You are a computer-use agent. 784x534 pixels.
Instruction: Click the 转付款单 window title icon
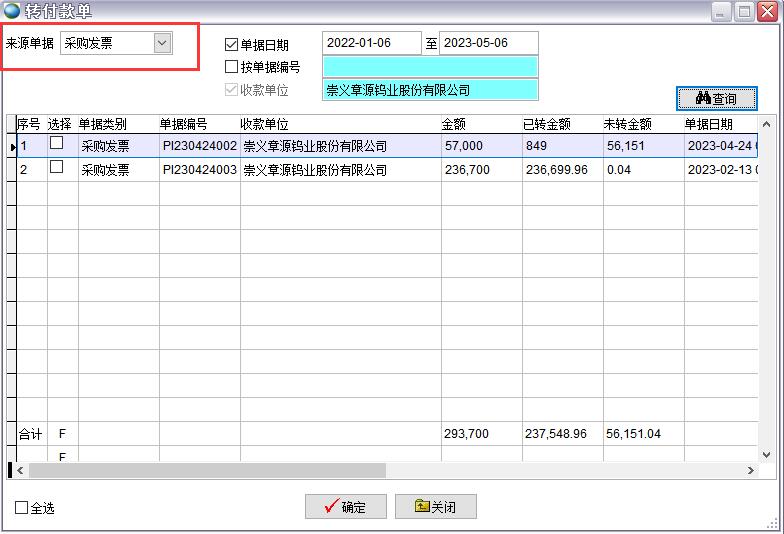(x=12, y=11)
